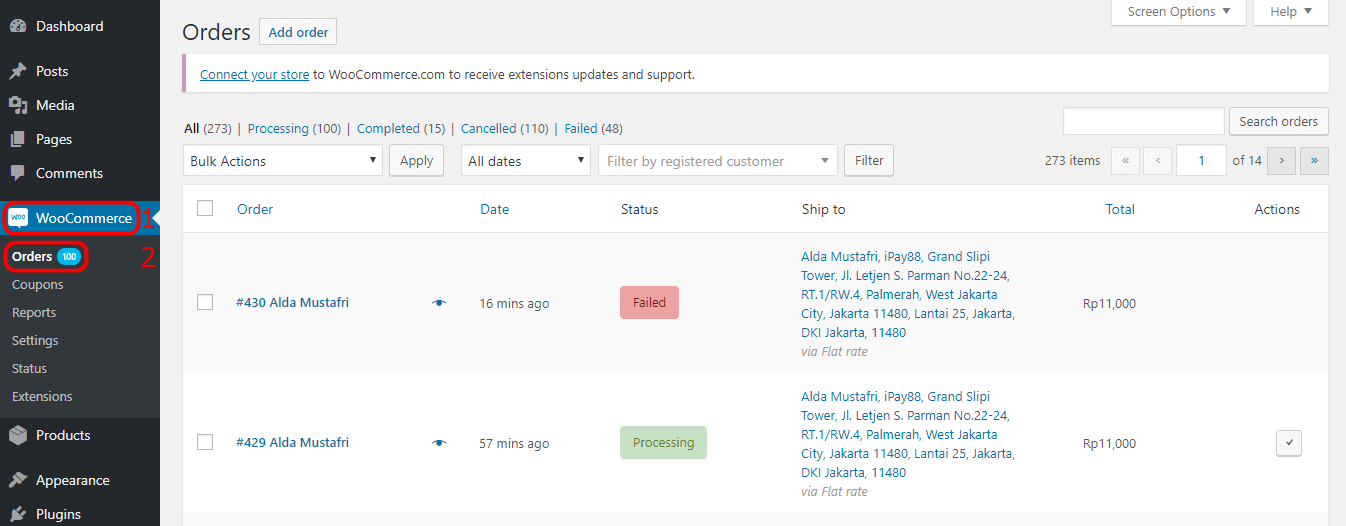Screen dimensions: 1346x526
Task: Open the Reports submenu item
Action: (x=34, y=313)
